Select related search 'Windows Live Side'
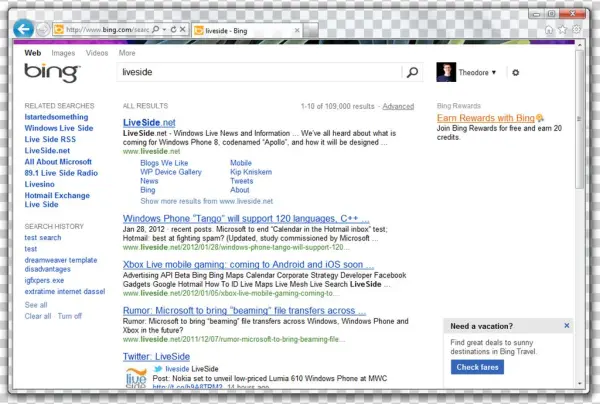The width and height of the screenshot is (600, 404). (59, 128)
